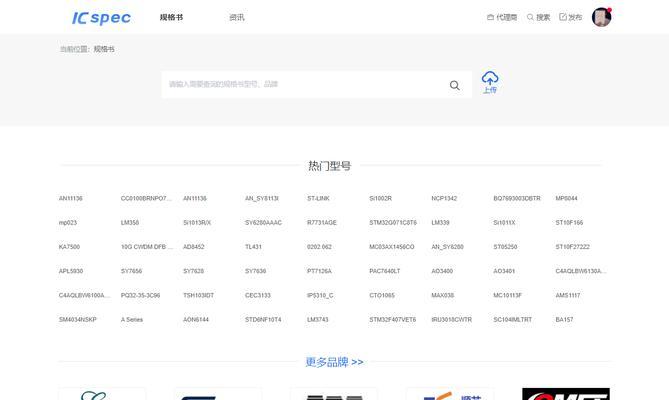The image size is (669, 400).
Task: Click the ICspec logo
Action: [x=101, y=17]
